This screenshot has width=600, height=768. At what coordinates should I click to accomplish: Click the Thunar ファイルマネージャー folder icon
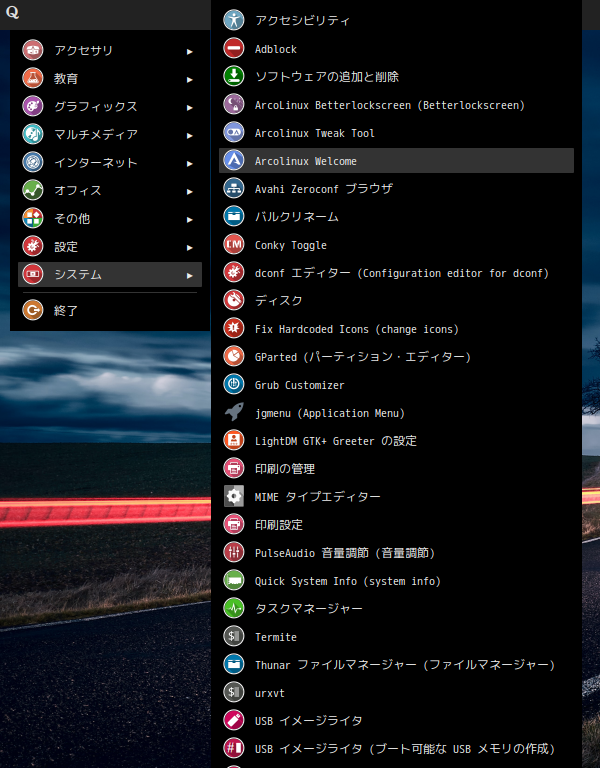coord(234,664)
